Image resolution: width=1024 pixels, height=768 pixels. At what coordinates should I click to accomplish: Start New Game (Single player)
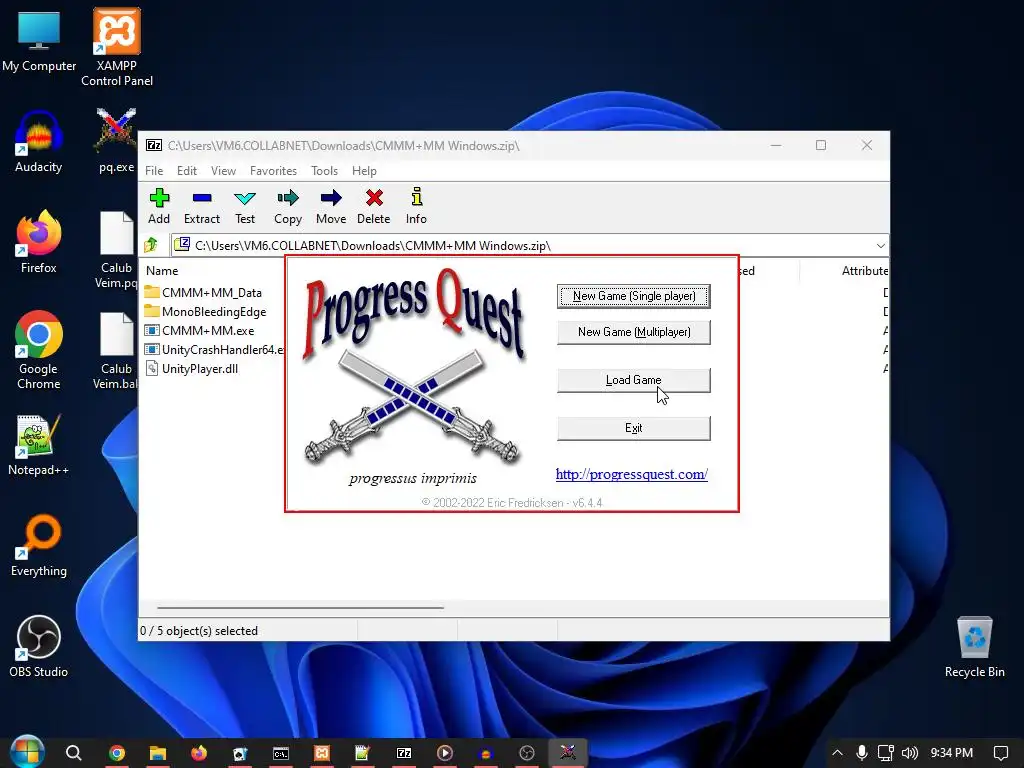(633, 296)
